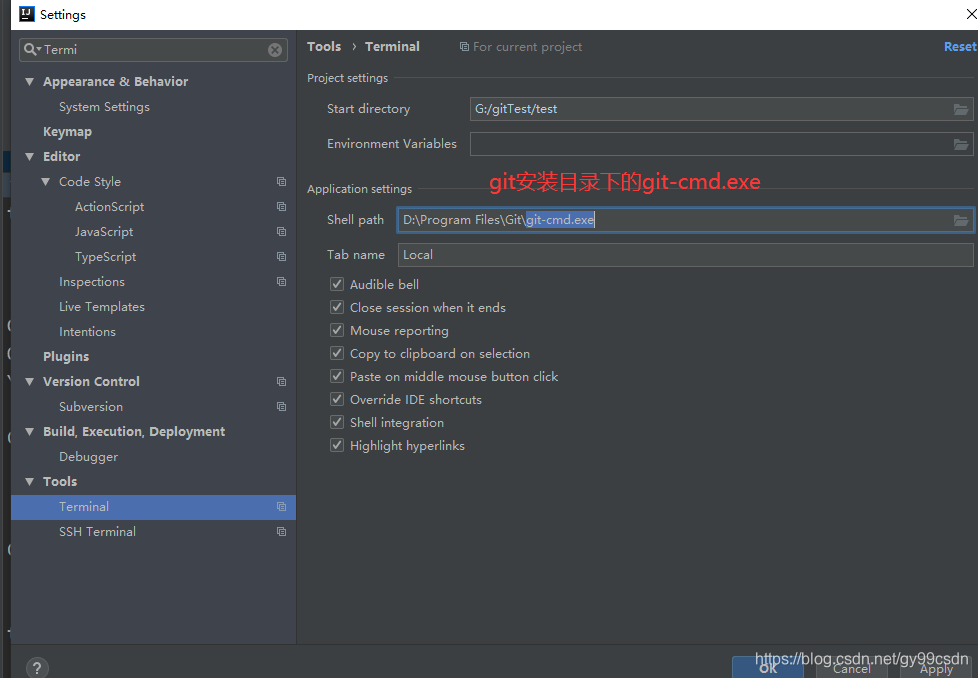The width and height of the screenshot is (978, 678).
Task: Select Keymap in settings tree
Action: 67,132
